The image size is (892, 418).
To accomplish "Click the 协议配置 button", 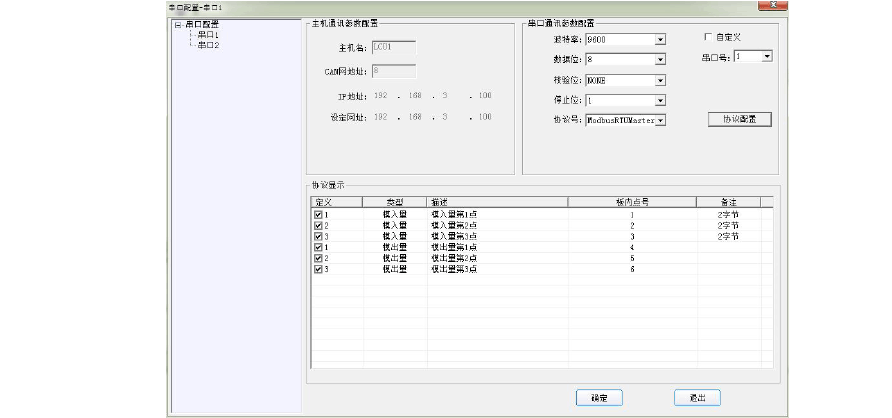I will (739, 119).
